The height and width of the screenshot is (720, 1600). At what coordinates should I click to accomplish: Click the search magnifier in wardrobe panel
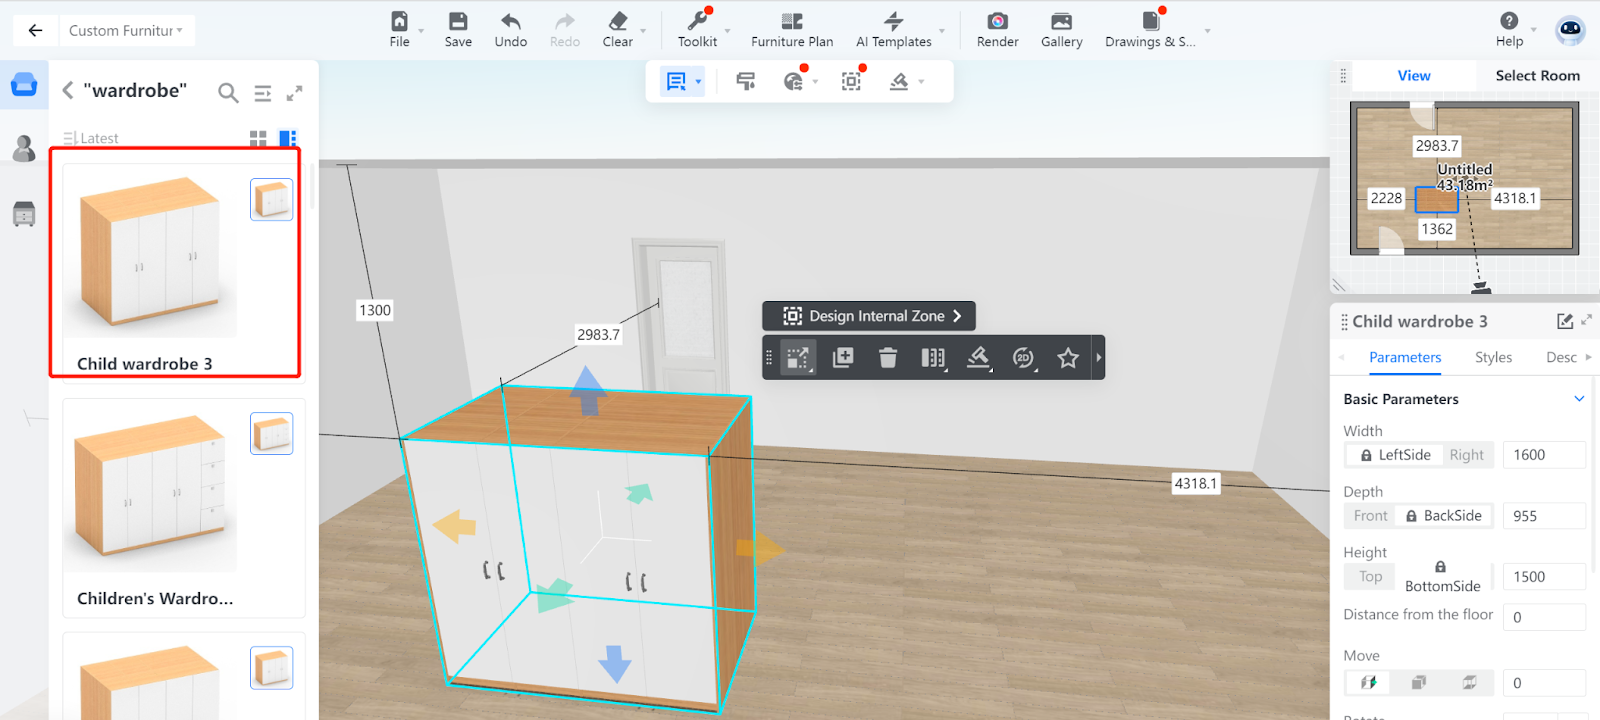(228, 93)
